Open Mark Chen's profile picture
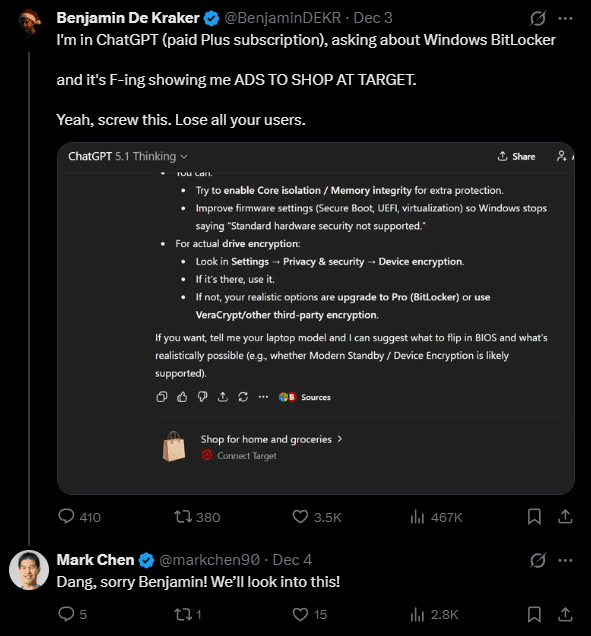Screen dimensions: 591x636 coord(29,569)
